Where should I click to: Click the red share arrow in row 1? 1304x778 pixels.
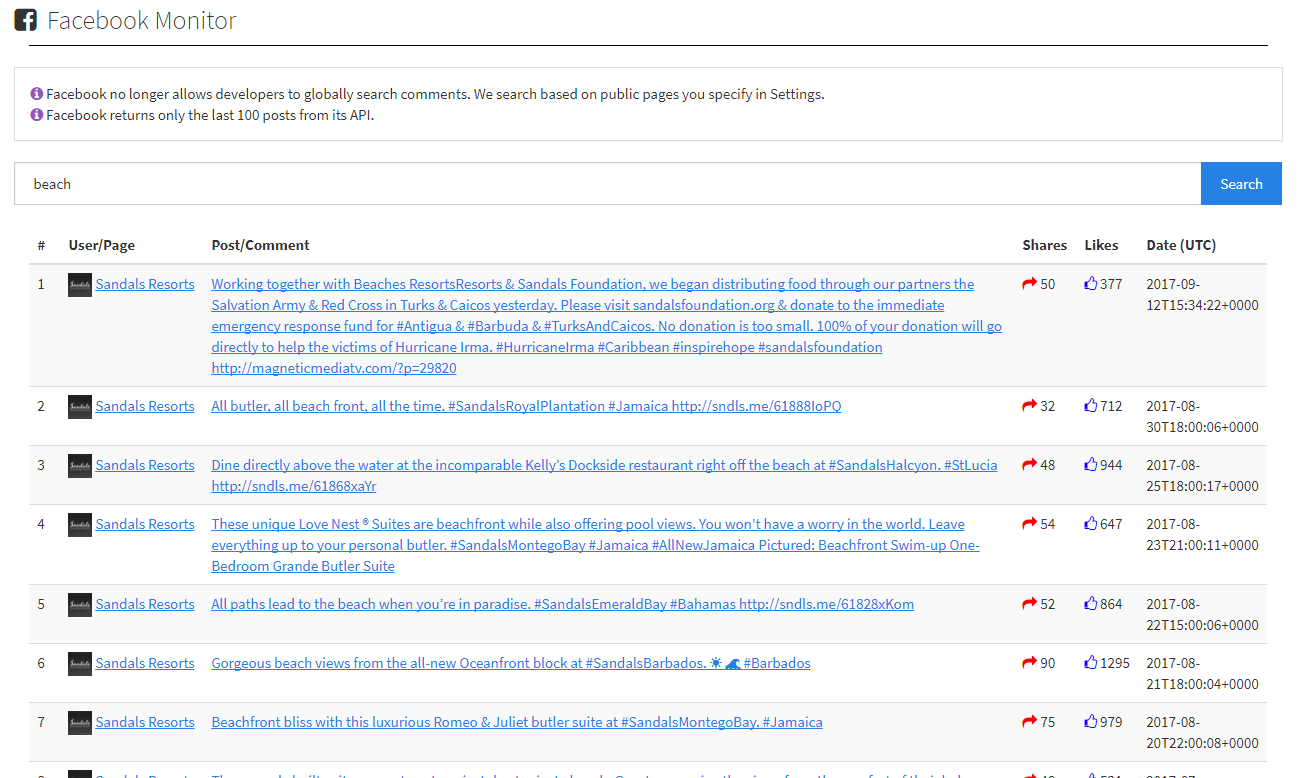pyautogui.click(x=1029, y=284)
